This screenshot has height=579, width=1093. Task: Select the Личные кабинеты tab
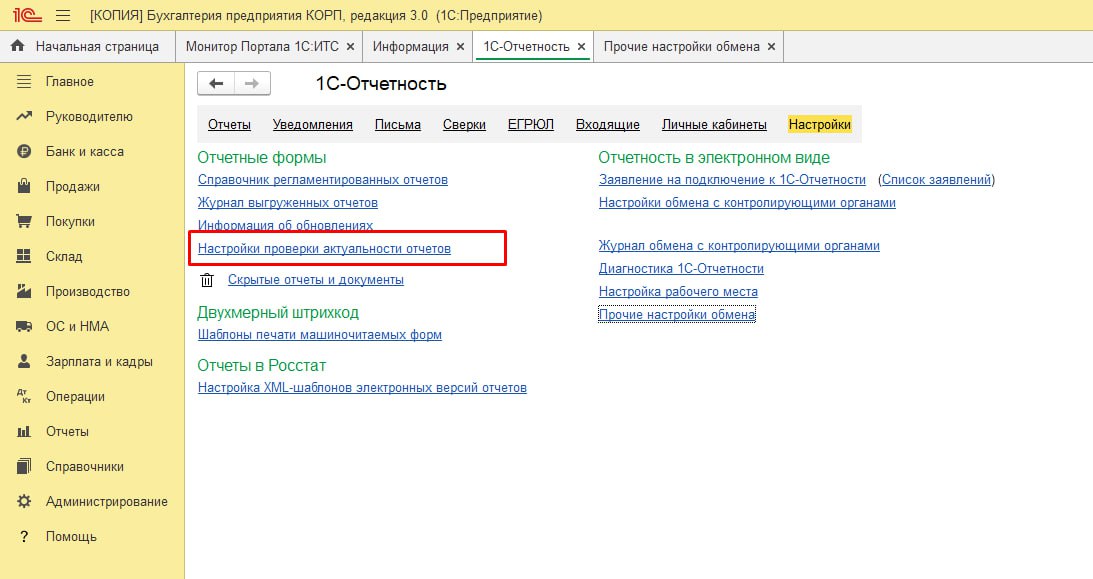714,125
